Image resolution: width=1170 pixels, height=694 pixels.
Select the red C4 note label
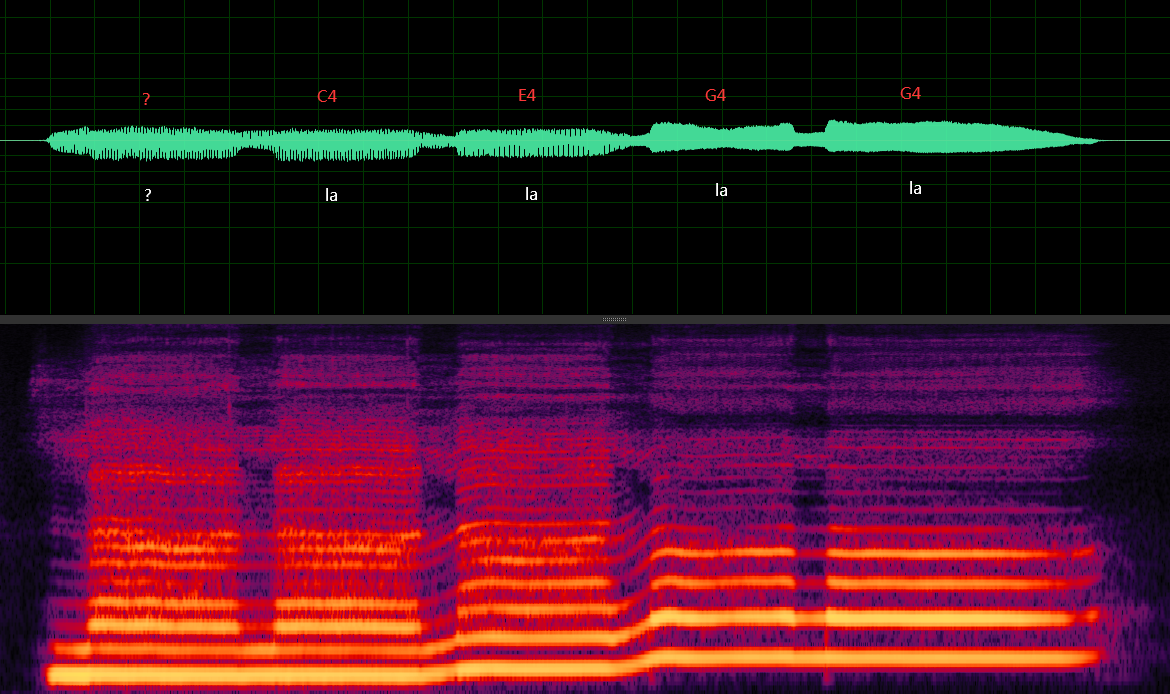327,96
